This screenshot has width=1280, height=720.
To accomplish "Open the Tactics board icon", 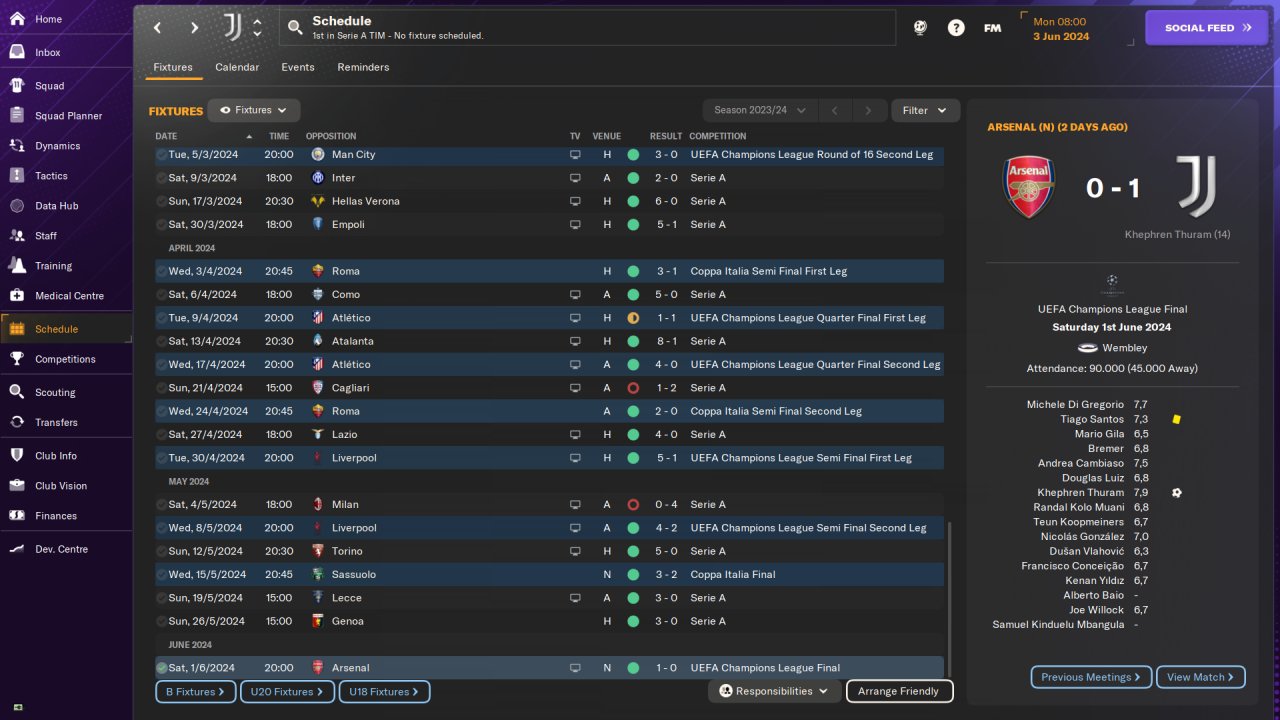I will tap(17, 176).
